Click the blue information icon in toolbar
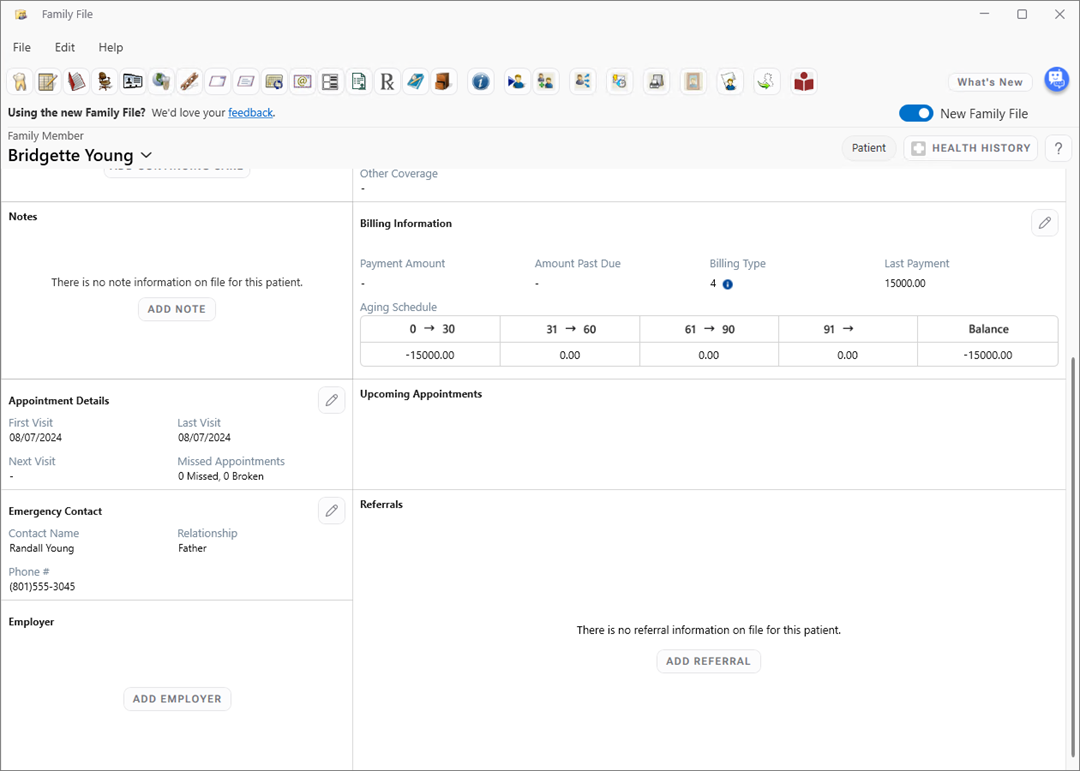Image resolution: width=1080 pixels, height=771 pixels. (481, 82)
